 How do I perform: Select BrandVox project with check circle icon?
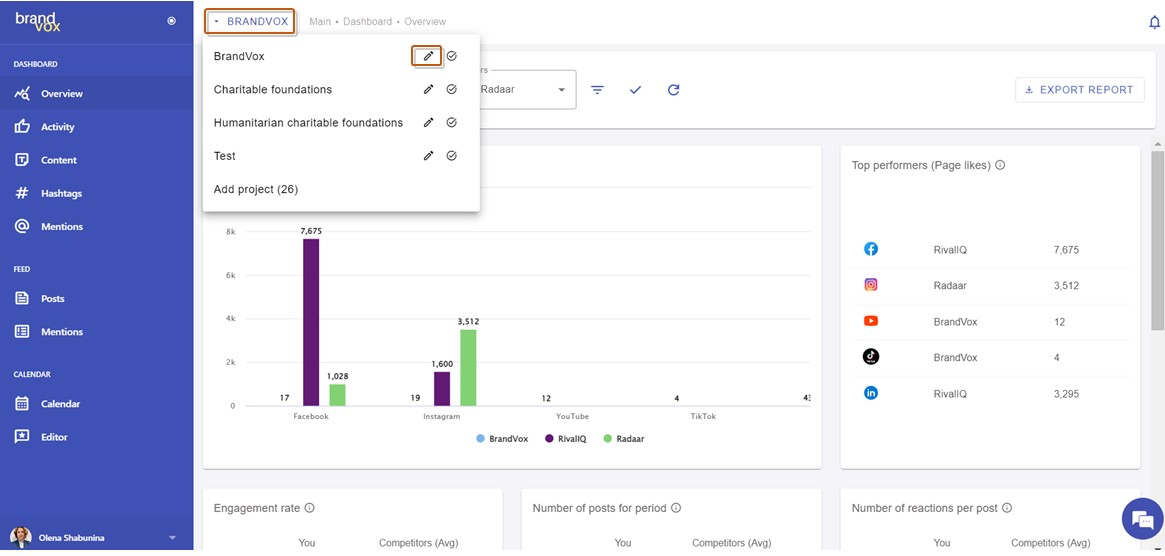tap(452, 56)
